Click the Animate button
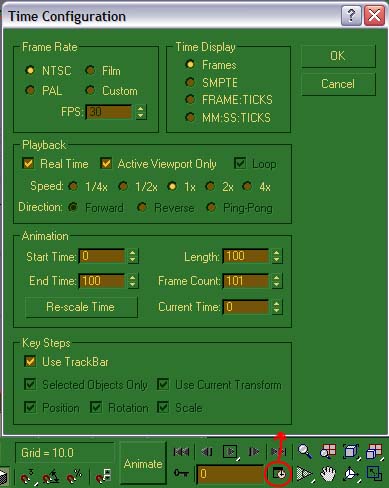 143,464
